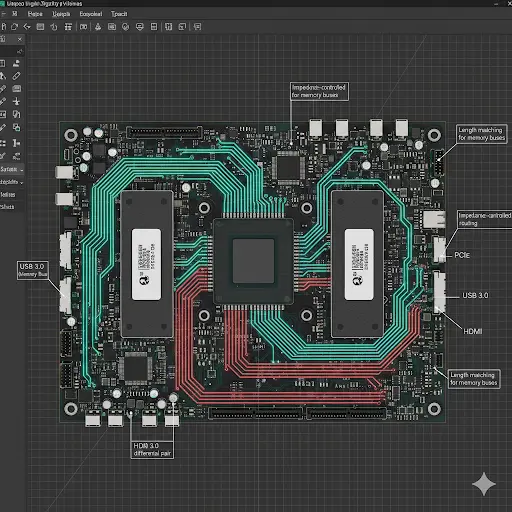Select the person-stamp icon atop the tool palette
This screenshot has height=512, width=512.
tap(16, 63)
